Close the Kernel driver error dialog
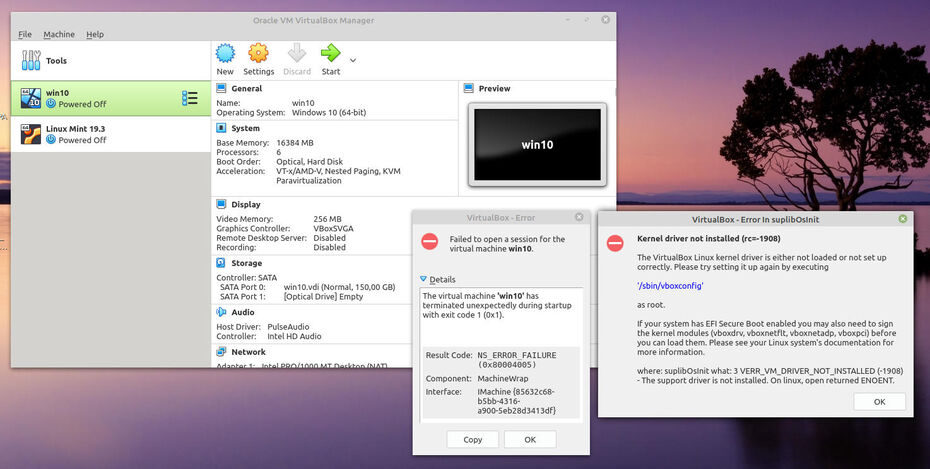The height and width of the screenshot is (469, 930). click(x=903, y=219)
